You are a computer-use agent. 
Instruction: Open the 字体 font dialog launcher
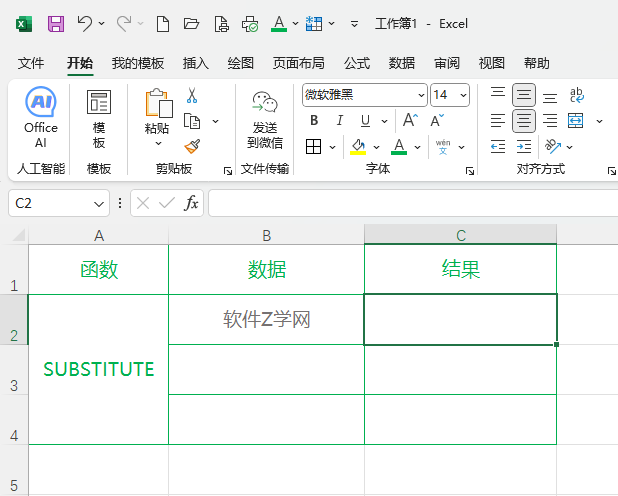point(470,171)
